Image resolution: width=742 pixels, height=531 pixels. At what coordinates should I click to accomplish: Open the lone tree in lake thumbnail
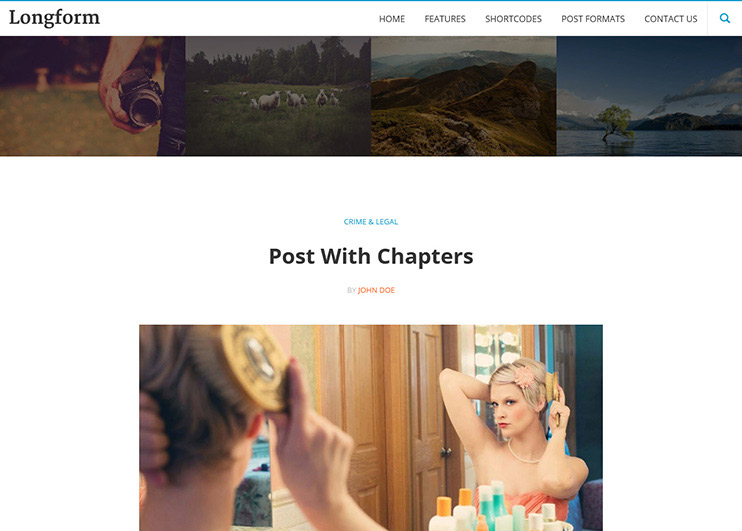tap(649, 96)
